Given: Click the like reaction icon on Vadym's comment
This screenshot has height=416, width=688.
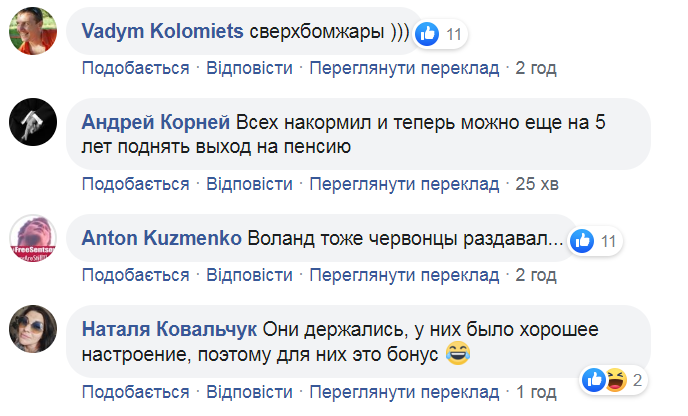Looking at the screenshot, I should click(429, 33).
